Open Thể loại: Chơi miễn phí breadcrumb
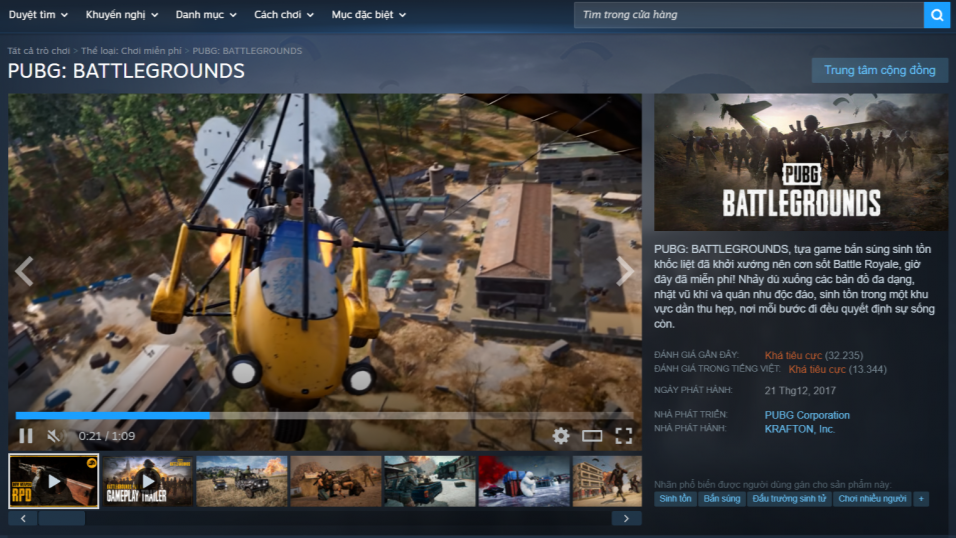Screen dimensions: 956x538 pyautogui.click(x=131, y=51)
